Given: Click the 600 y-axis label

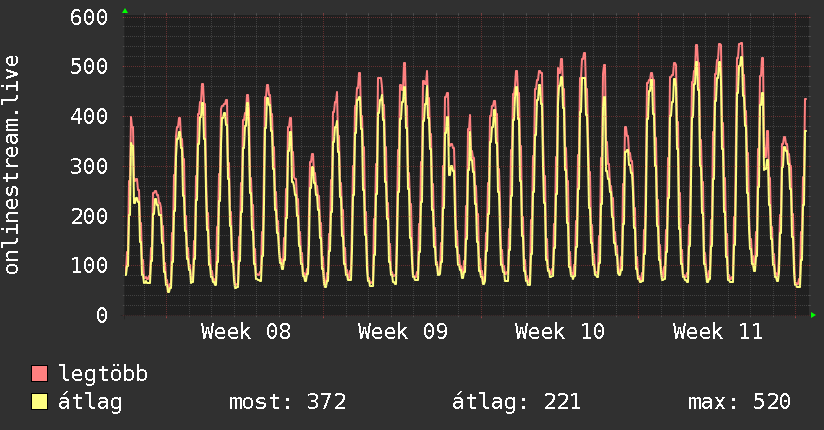Looking at the screenshot, I should 89,17.
